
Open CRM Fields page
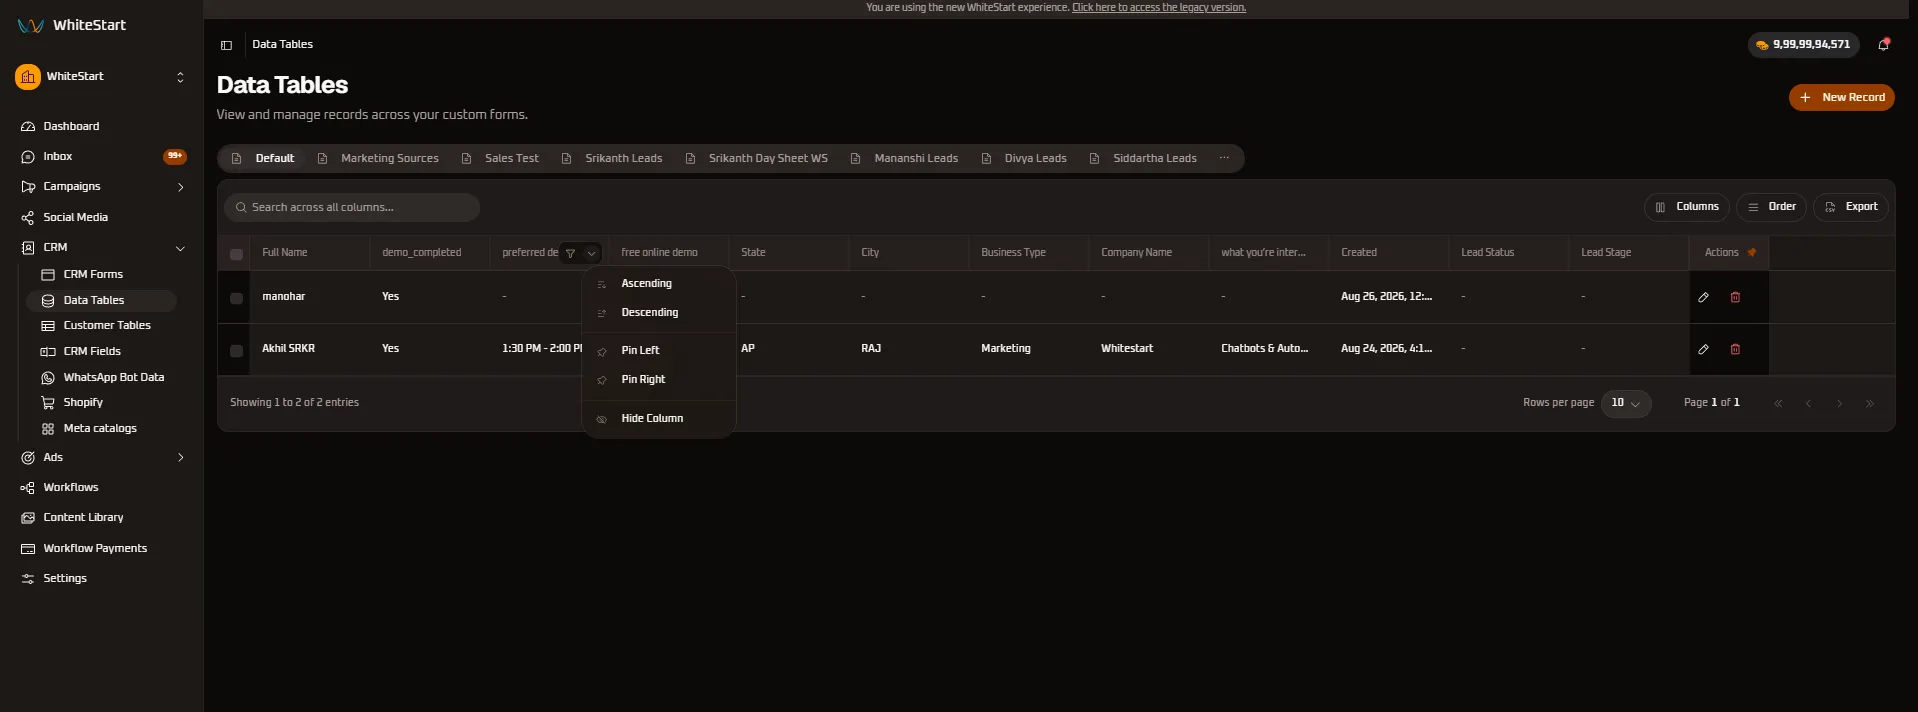pos(92,351)
